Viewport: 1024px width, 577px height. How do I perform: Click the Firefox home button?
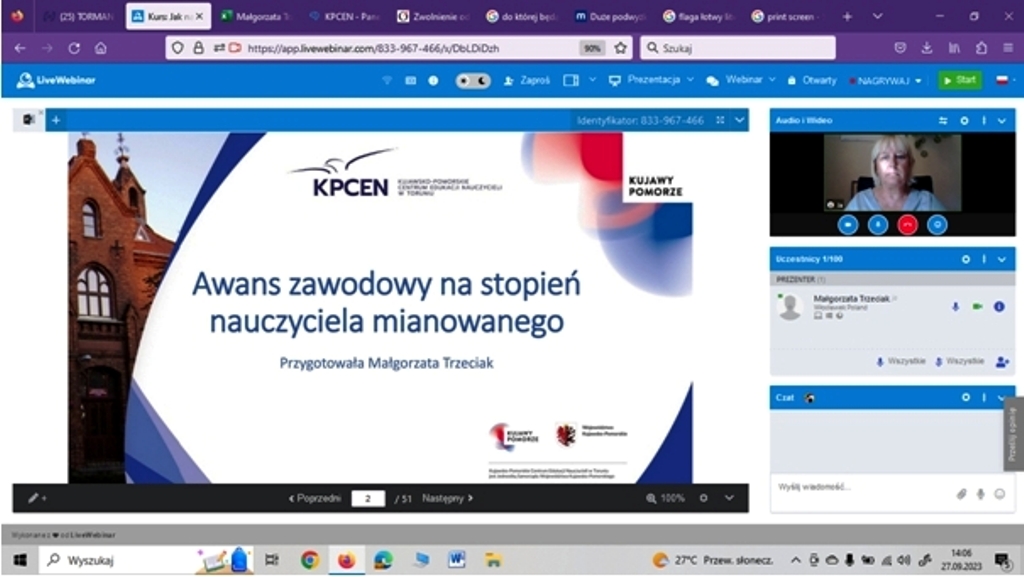tap(101, 48)
